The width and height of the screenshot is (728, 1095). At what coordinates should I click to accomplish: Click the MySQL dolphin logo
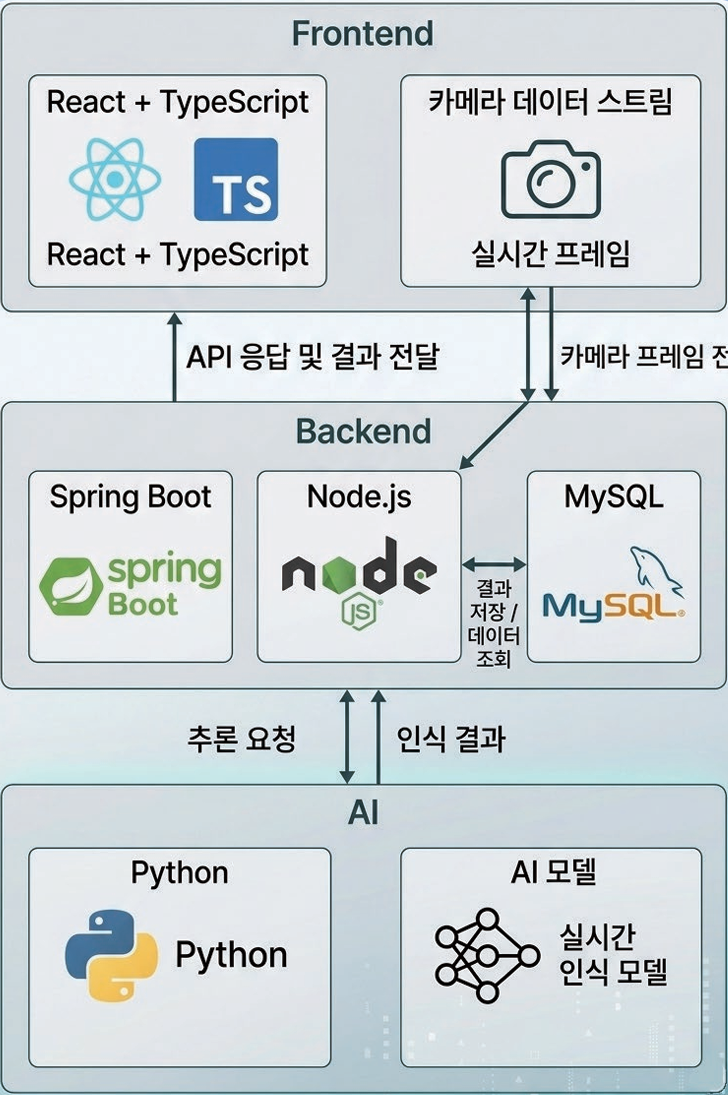point(613,584)
